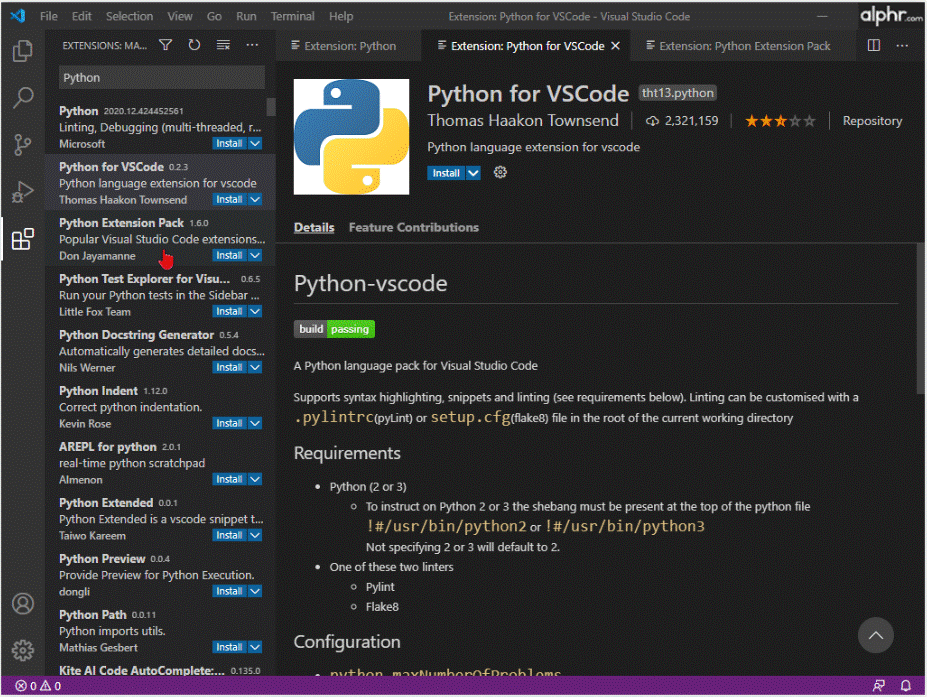Open errors and warnings in status bar
Viewport: 927px width, 697px height.
tap(38, 686)
